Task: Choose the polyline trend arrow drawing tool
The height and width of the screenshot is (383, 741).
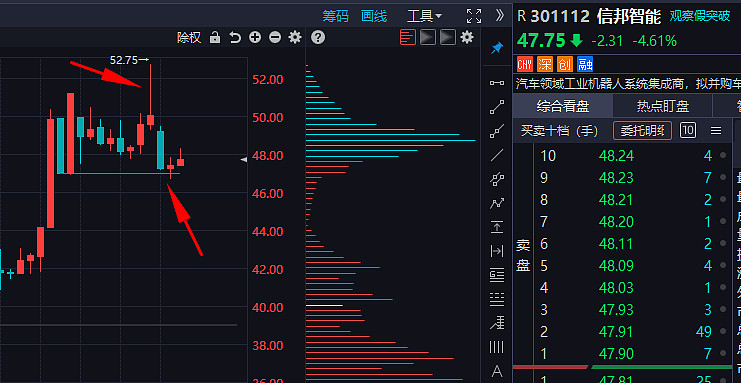Action: coord(497,203)
